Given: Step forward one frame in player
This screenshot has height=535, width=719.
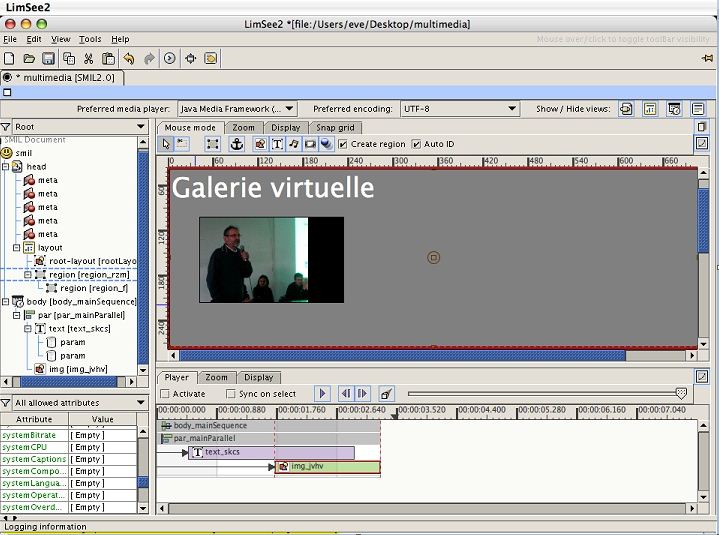Looking at the screenshot, I should coord(362,393).
